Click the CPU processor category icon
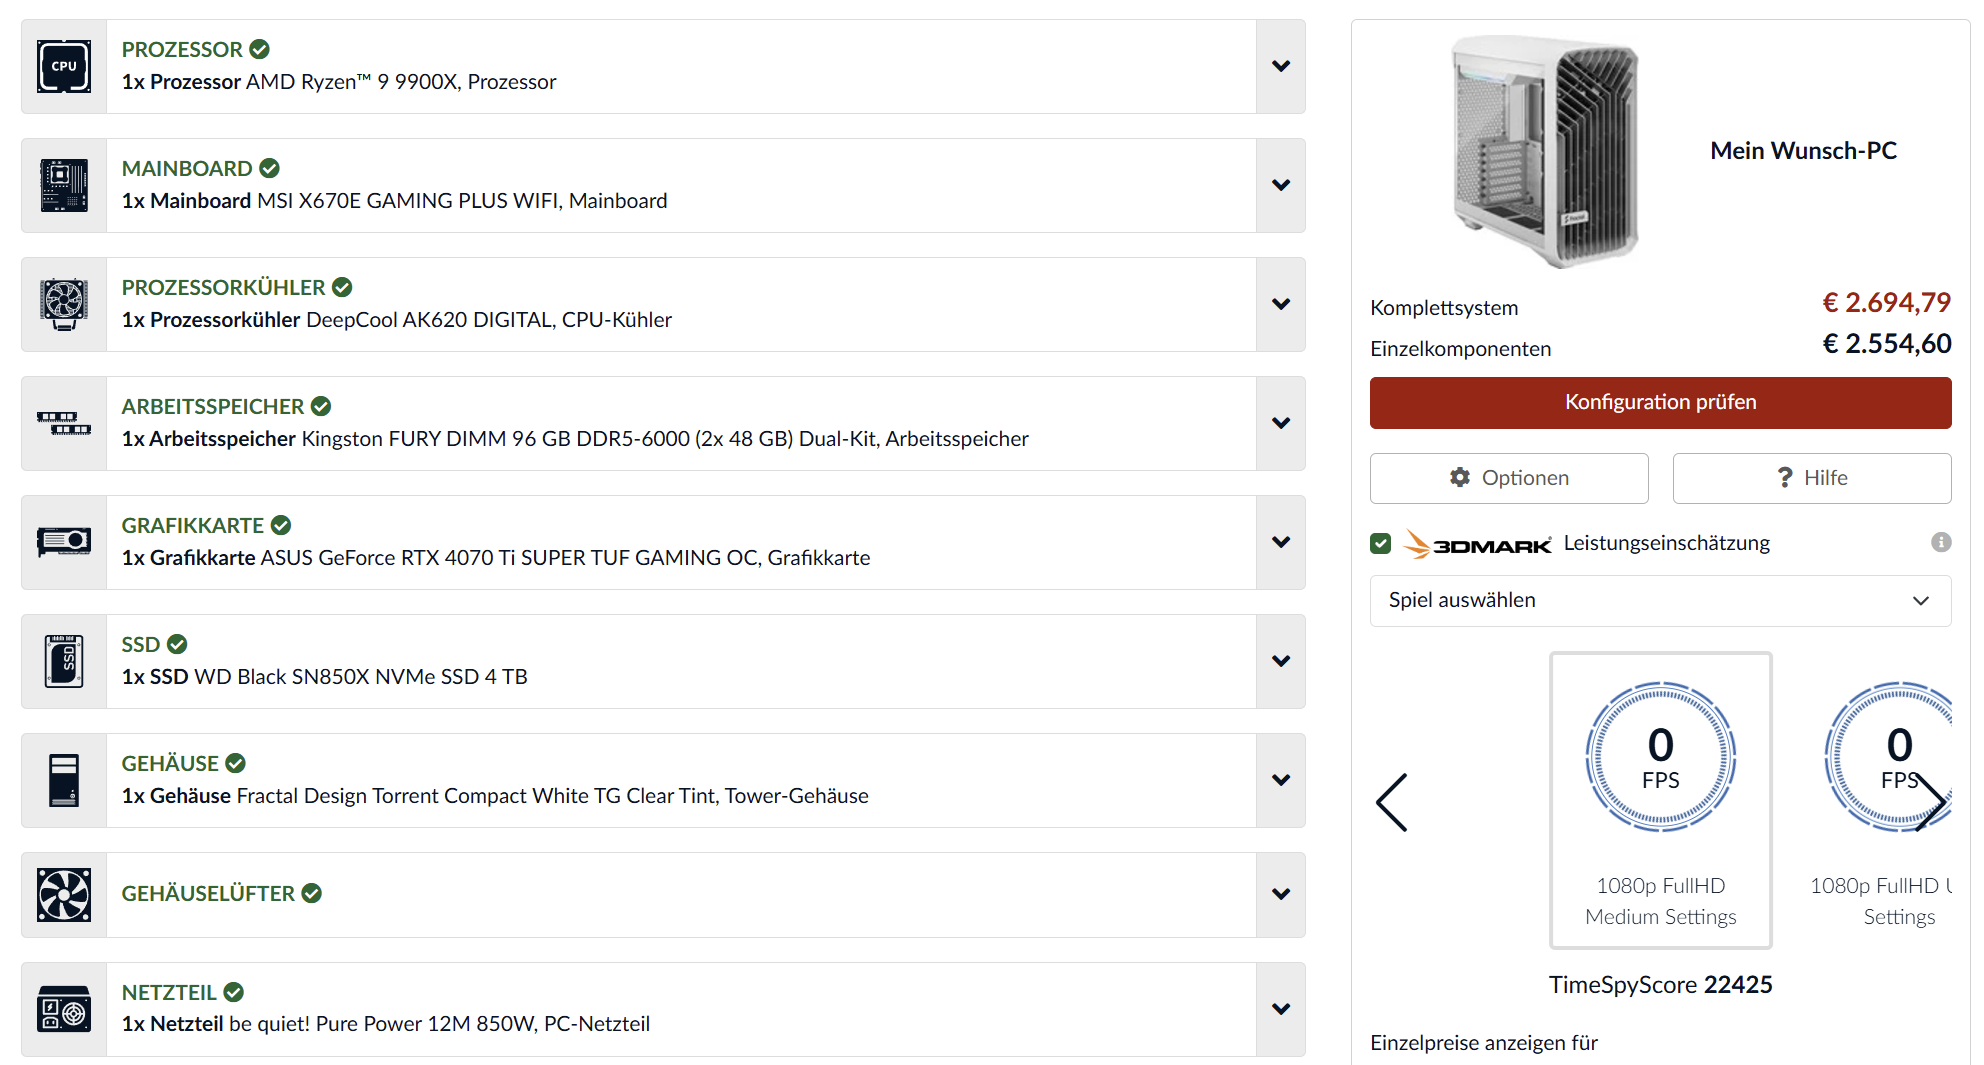This screenshot has height=1065, width=1984. pyautogui.click(x=64, y=67)
